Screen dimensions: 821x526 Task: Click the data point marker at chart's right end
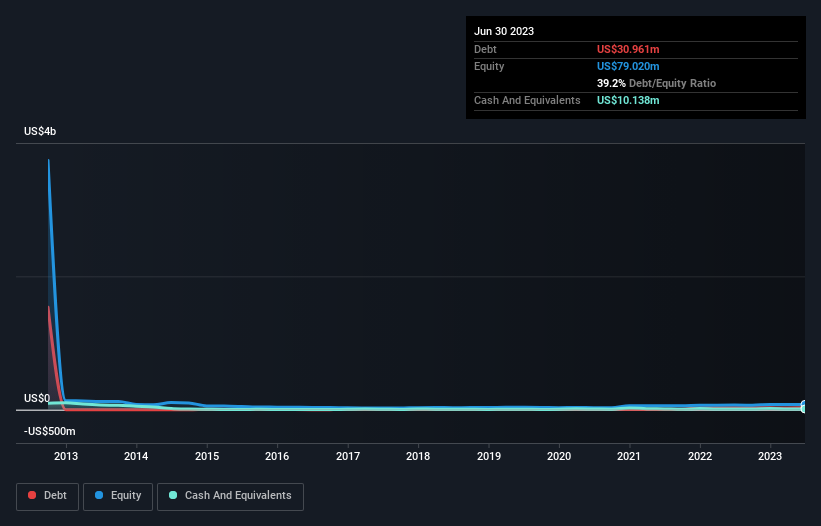(804, 406)
